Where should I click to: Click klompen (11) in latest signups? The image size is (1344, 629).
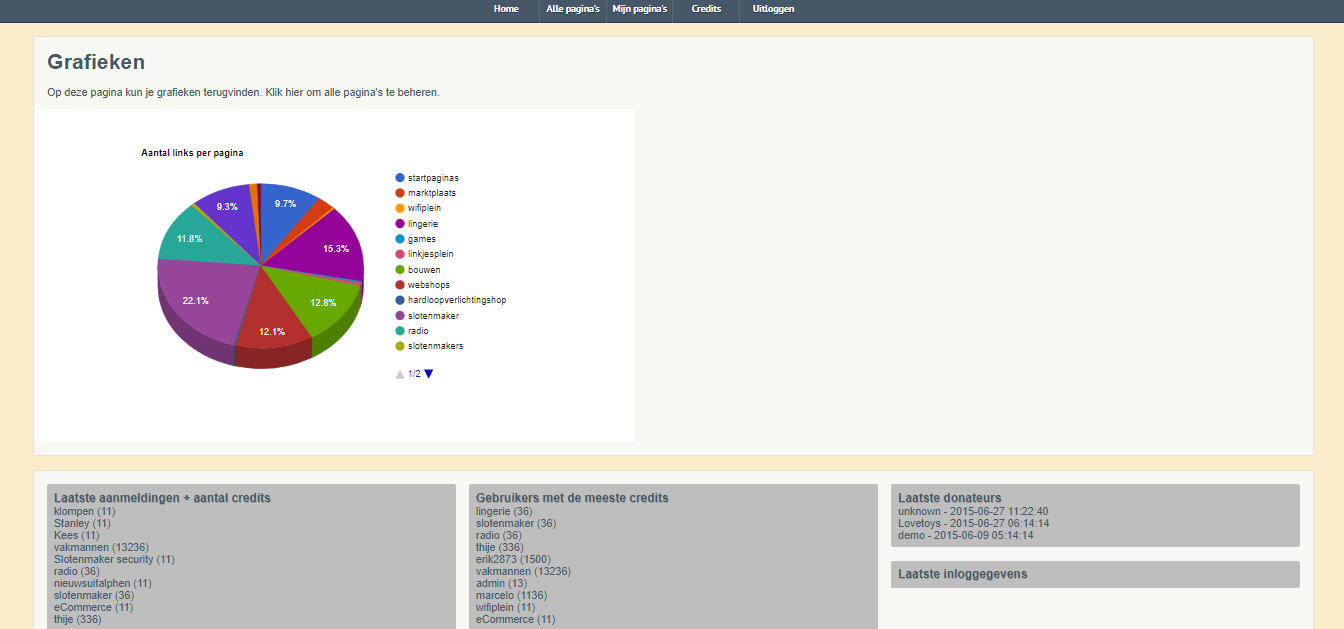(x=84, y=511)
